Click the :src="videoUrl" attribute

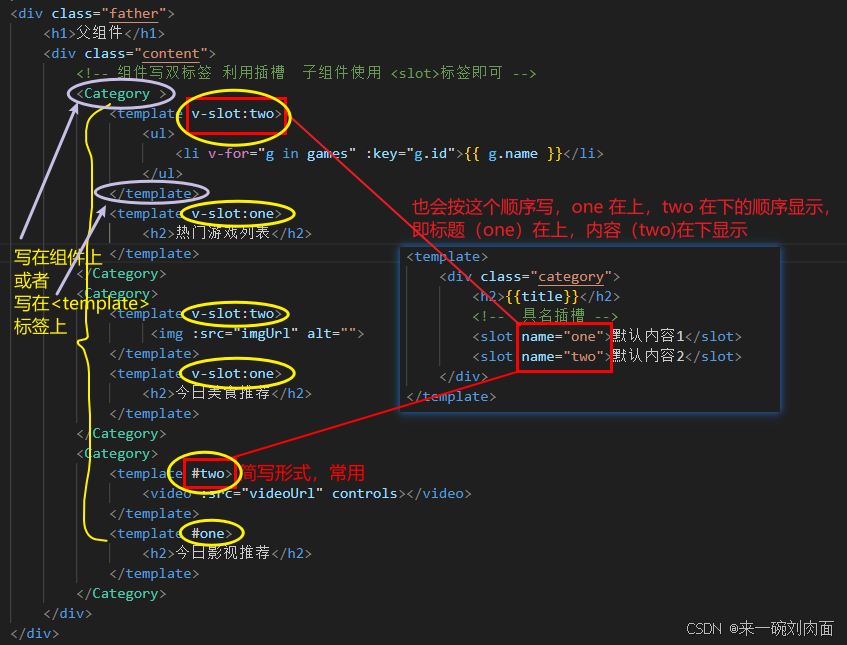(x=261, y=493)
